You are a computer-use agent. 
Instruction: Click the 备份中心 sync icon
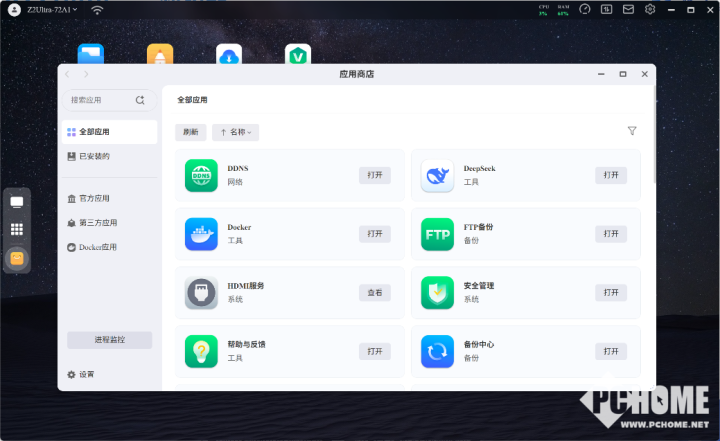437,351
